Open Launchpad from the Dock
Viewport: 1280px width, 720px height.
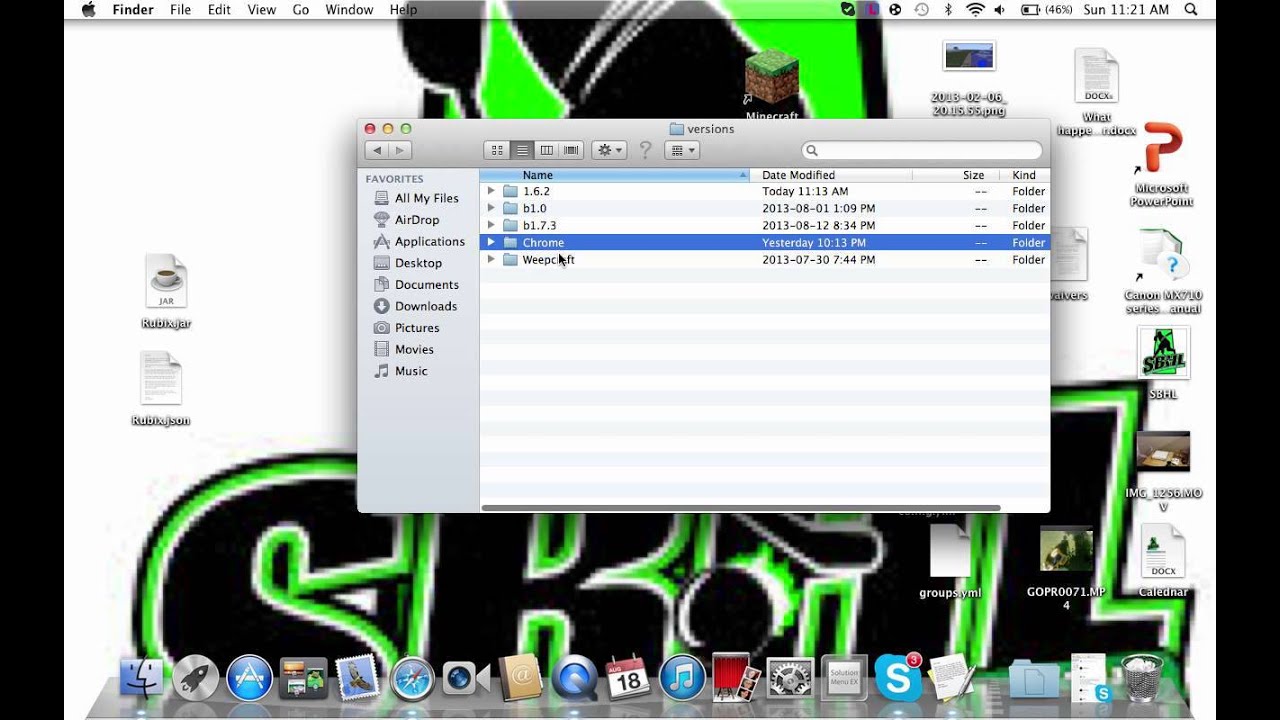point(195,679)
